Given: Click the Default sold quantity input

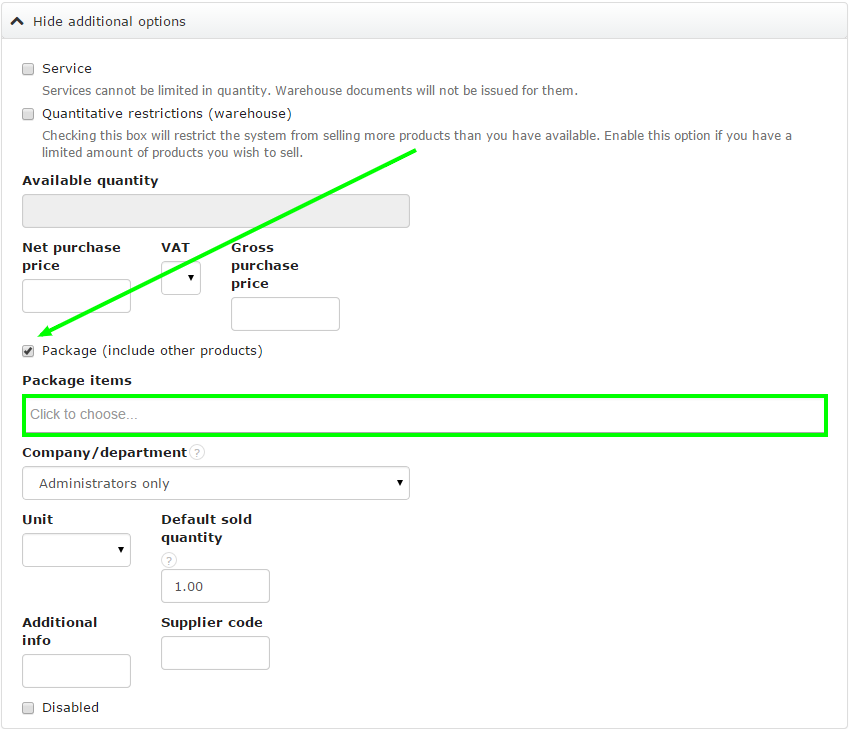Looking at the screenshot, I should pyautogui.click(x=215, y=586).
